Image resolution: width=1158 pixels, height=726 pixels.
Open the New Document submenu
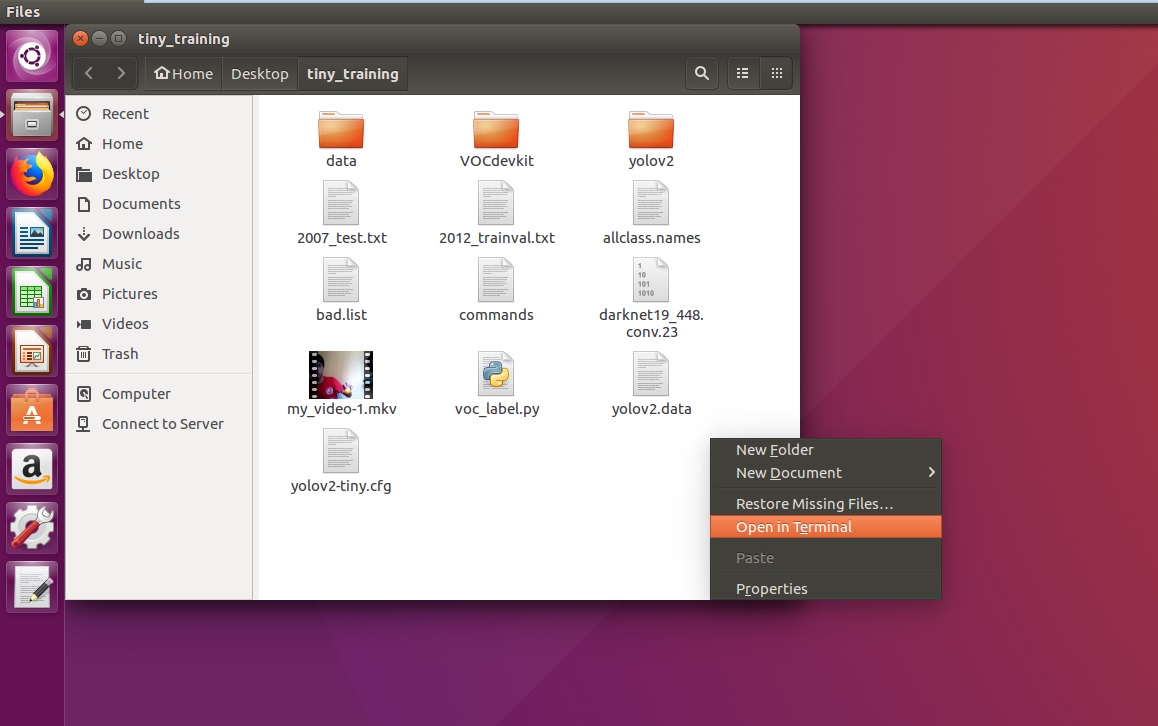click(x=826, y=473)
